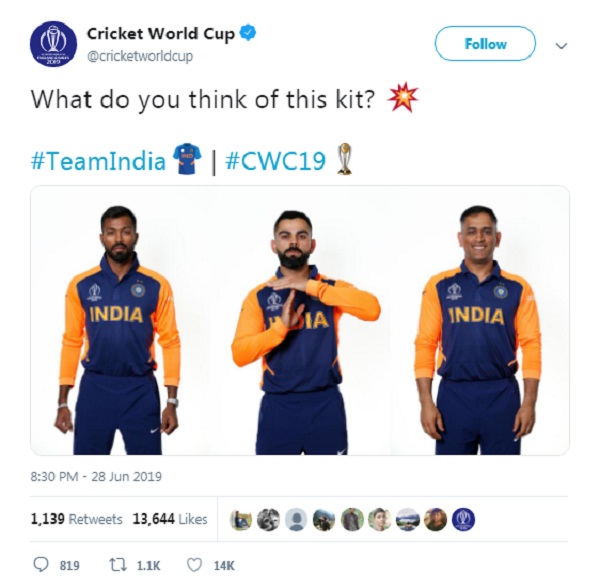Screen dimensions: 600x588
Task: Open the @cricketworldcup handle
Action: tap(140, 56)
